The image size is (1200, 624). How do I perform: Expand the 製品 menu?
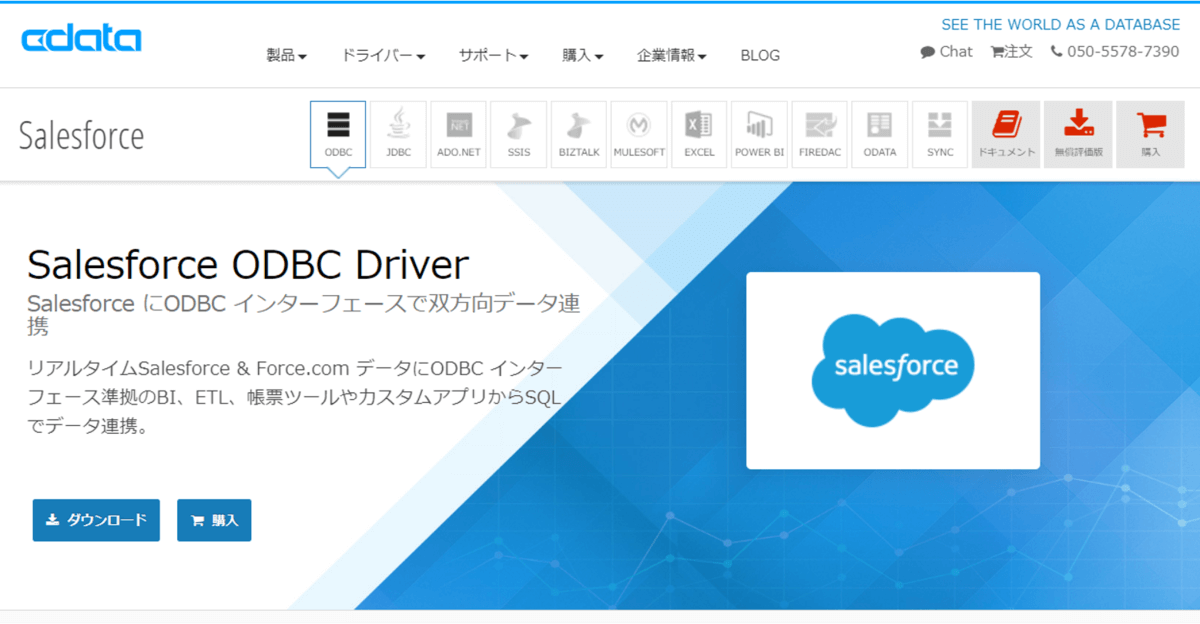coord(286,55)
